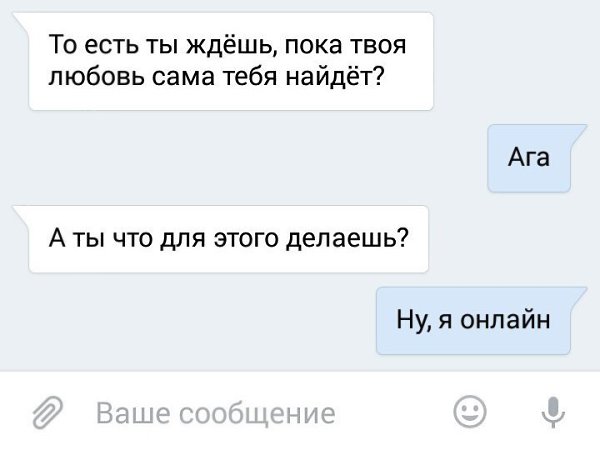Click the word 'делаешь?' in third message
This screenshot has height=452, width=600.
click(348, 238)
